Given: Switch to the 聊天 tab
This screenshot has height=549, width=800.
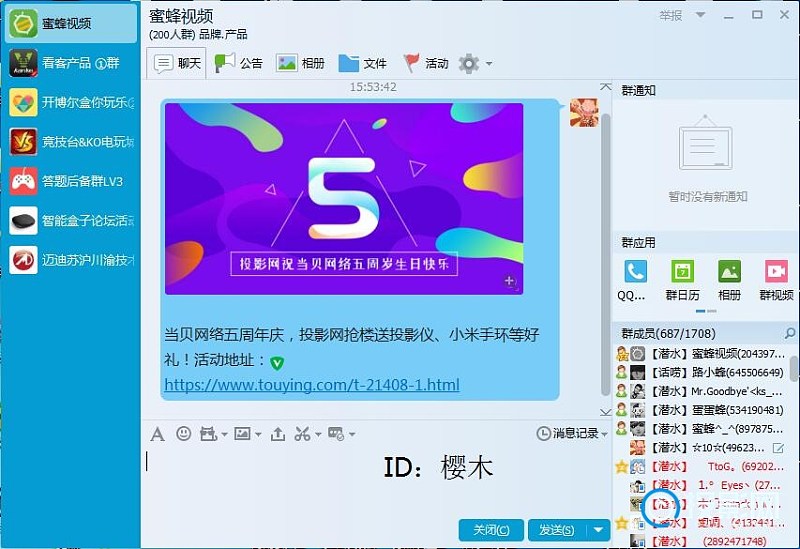Looking at the screenshot, I should (x=177, y=63).
